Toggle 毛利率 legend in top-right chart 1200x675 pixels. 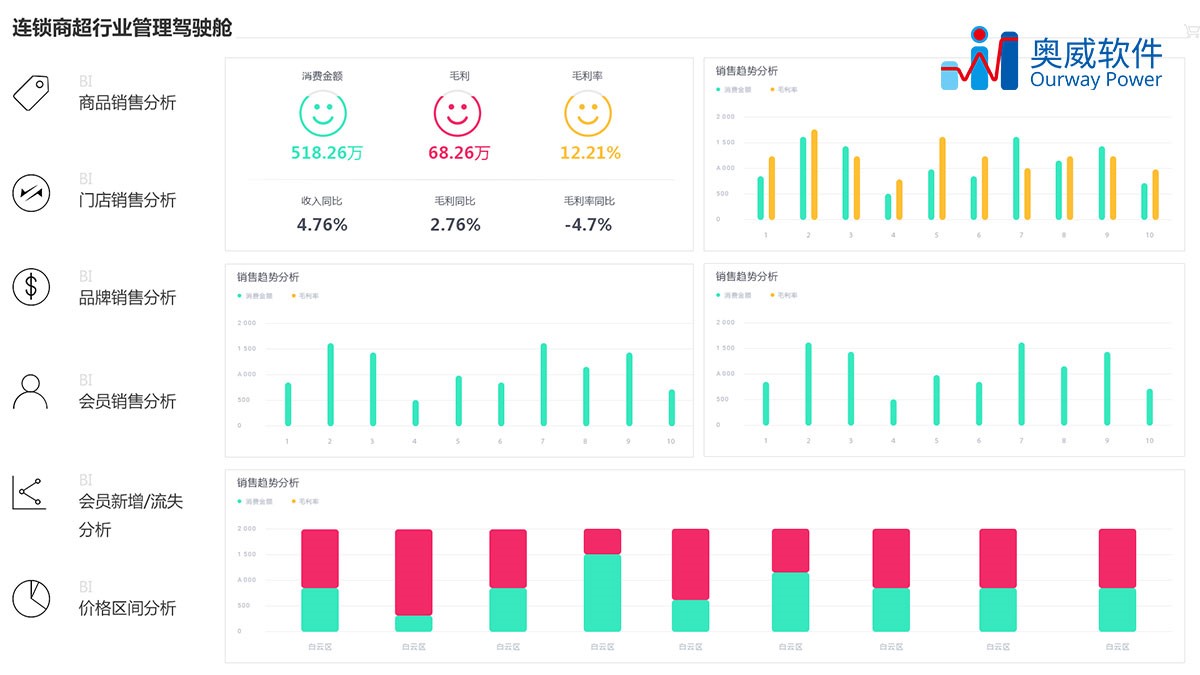coord(784,90)
